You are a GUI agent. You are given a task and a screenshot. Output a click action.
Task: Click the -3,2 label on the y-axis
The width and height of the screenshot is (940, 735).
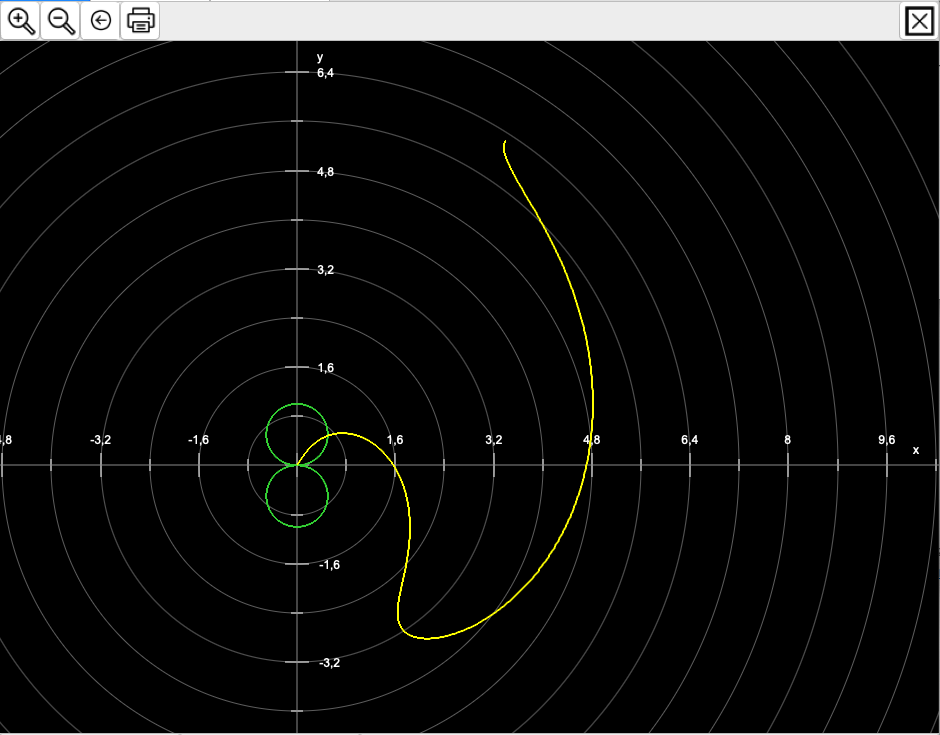[x=329, y=663]
